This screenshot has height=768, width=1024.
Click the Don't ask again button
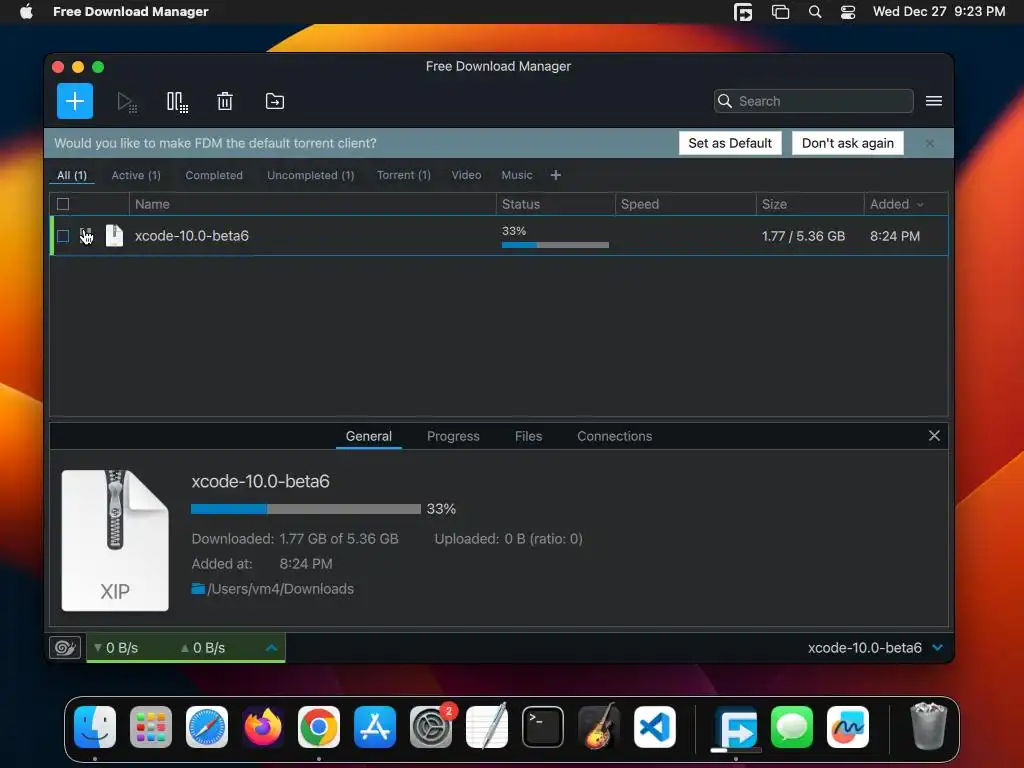(848, 143)
